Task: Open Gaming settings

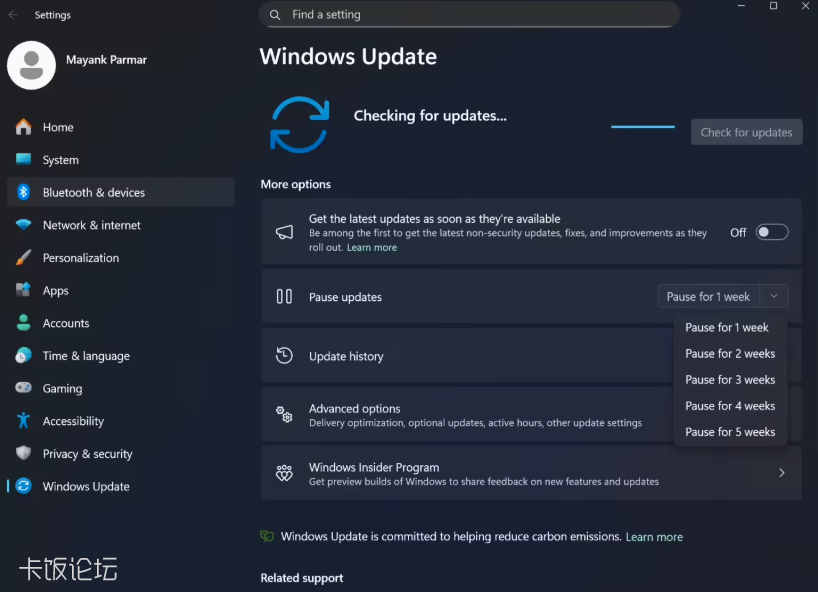Action: point(121,388)
